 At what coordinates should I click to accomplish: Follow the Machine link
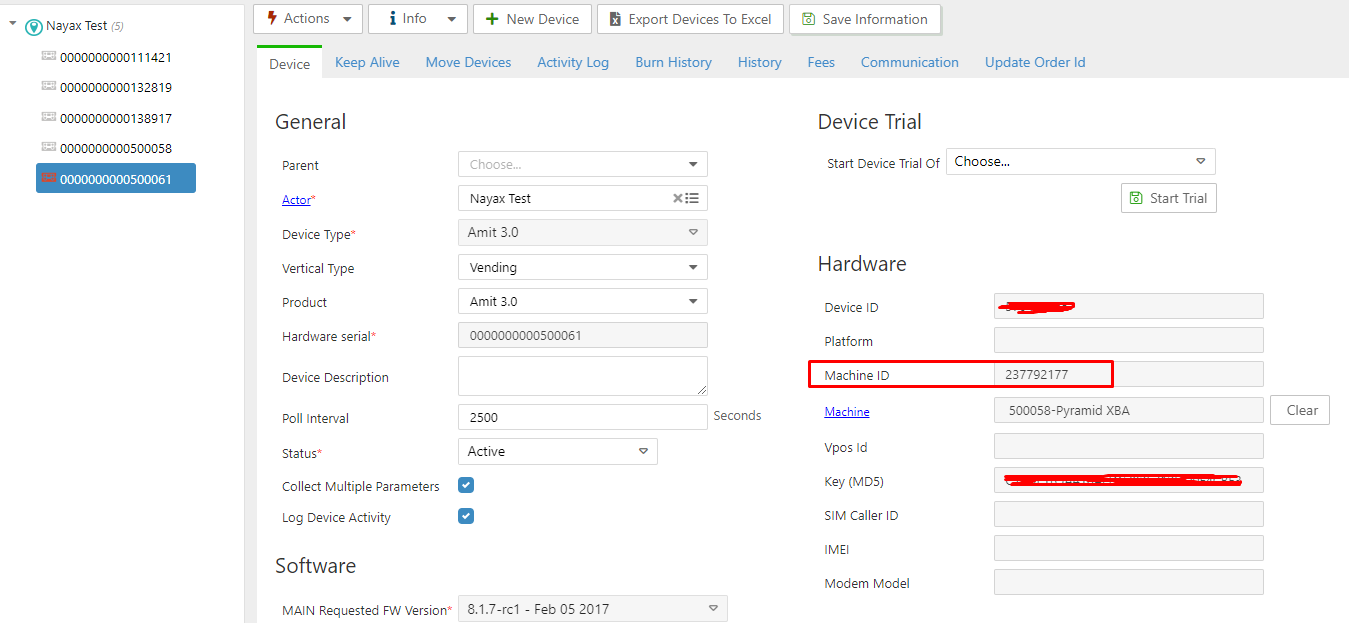(x=847, y=412)
